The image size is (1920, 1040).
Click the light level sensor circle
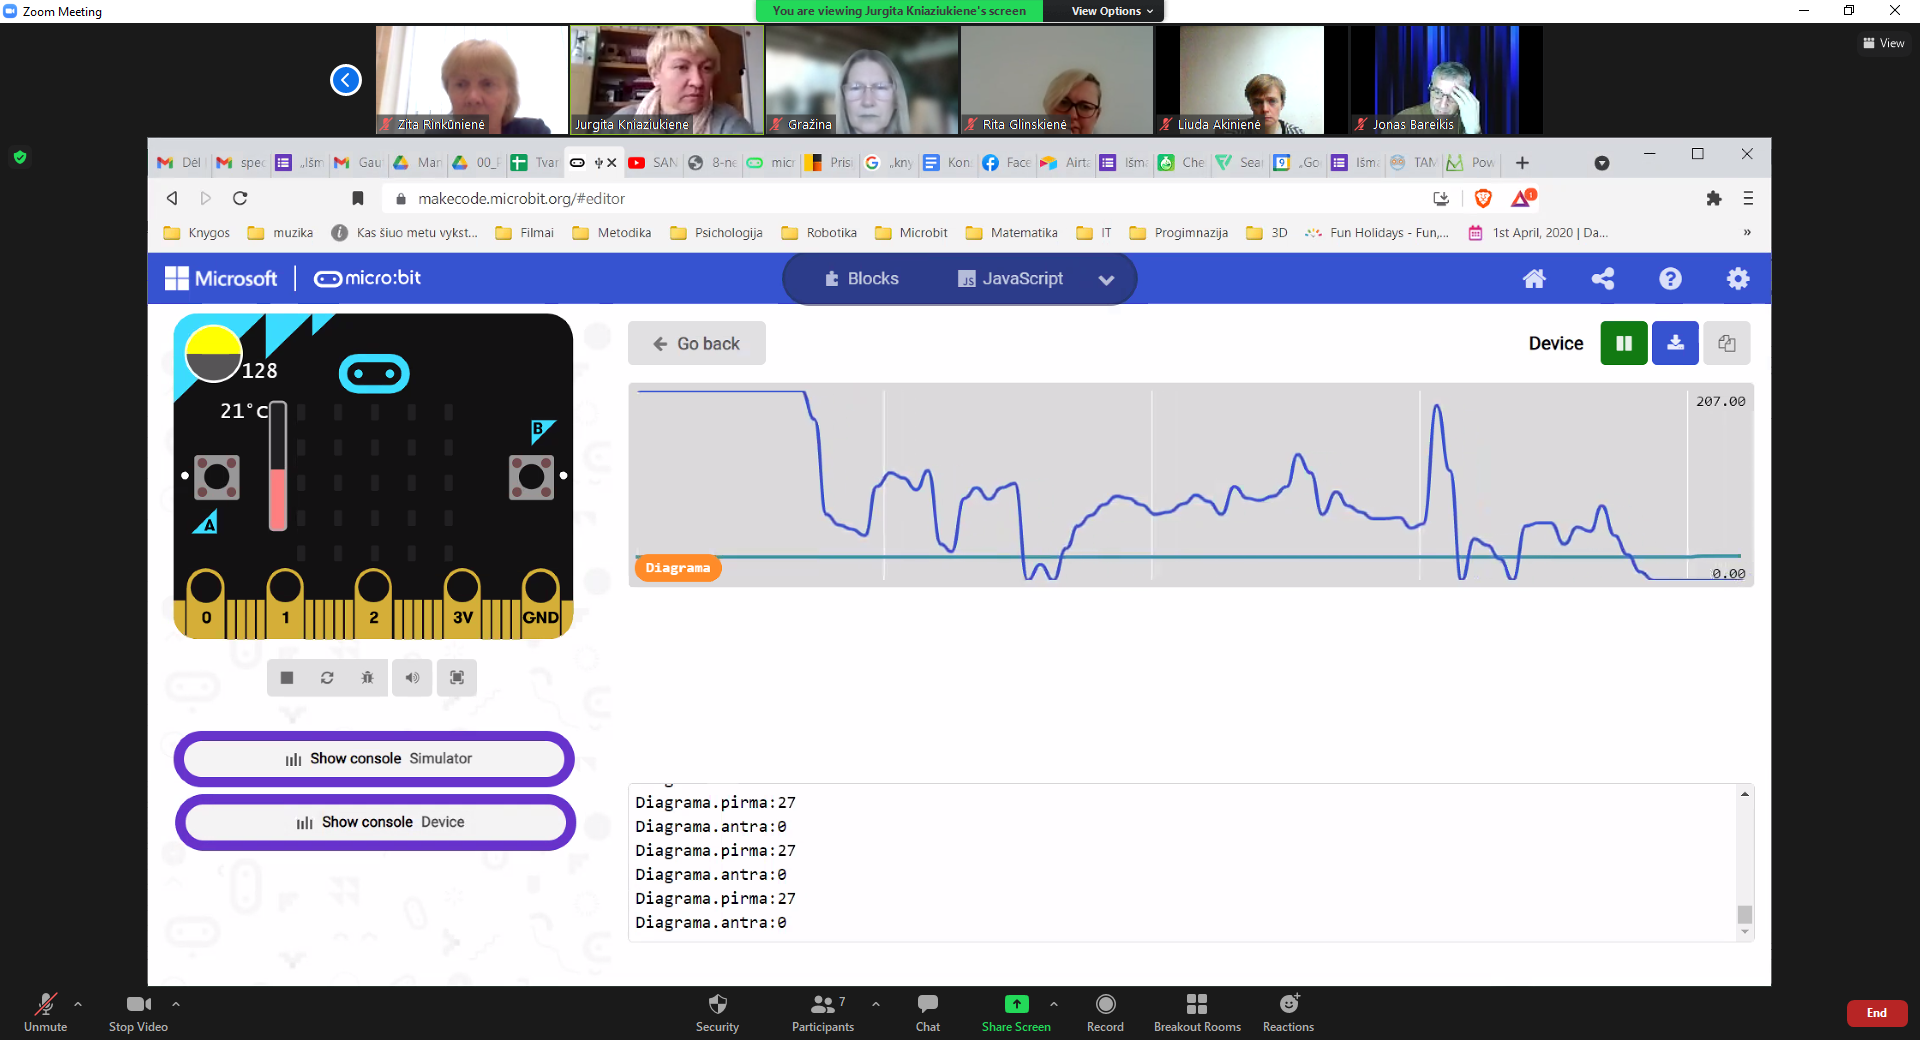click(x=214, y=355)
